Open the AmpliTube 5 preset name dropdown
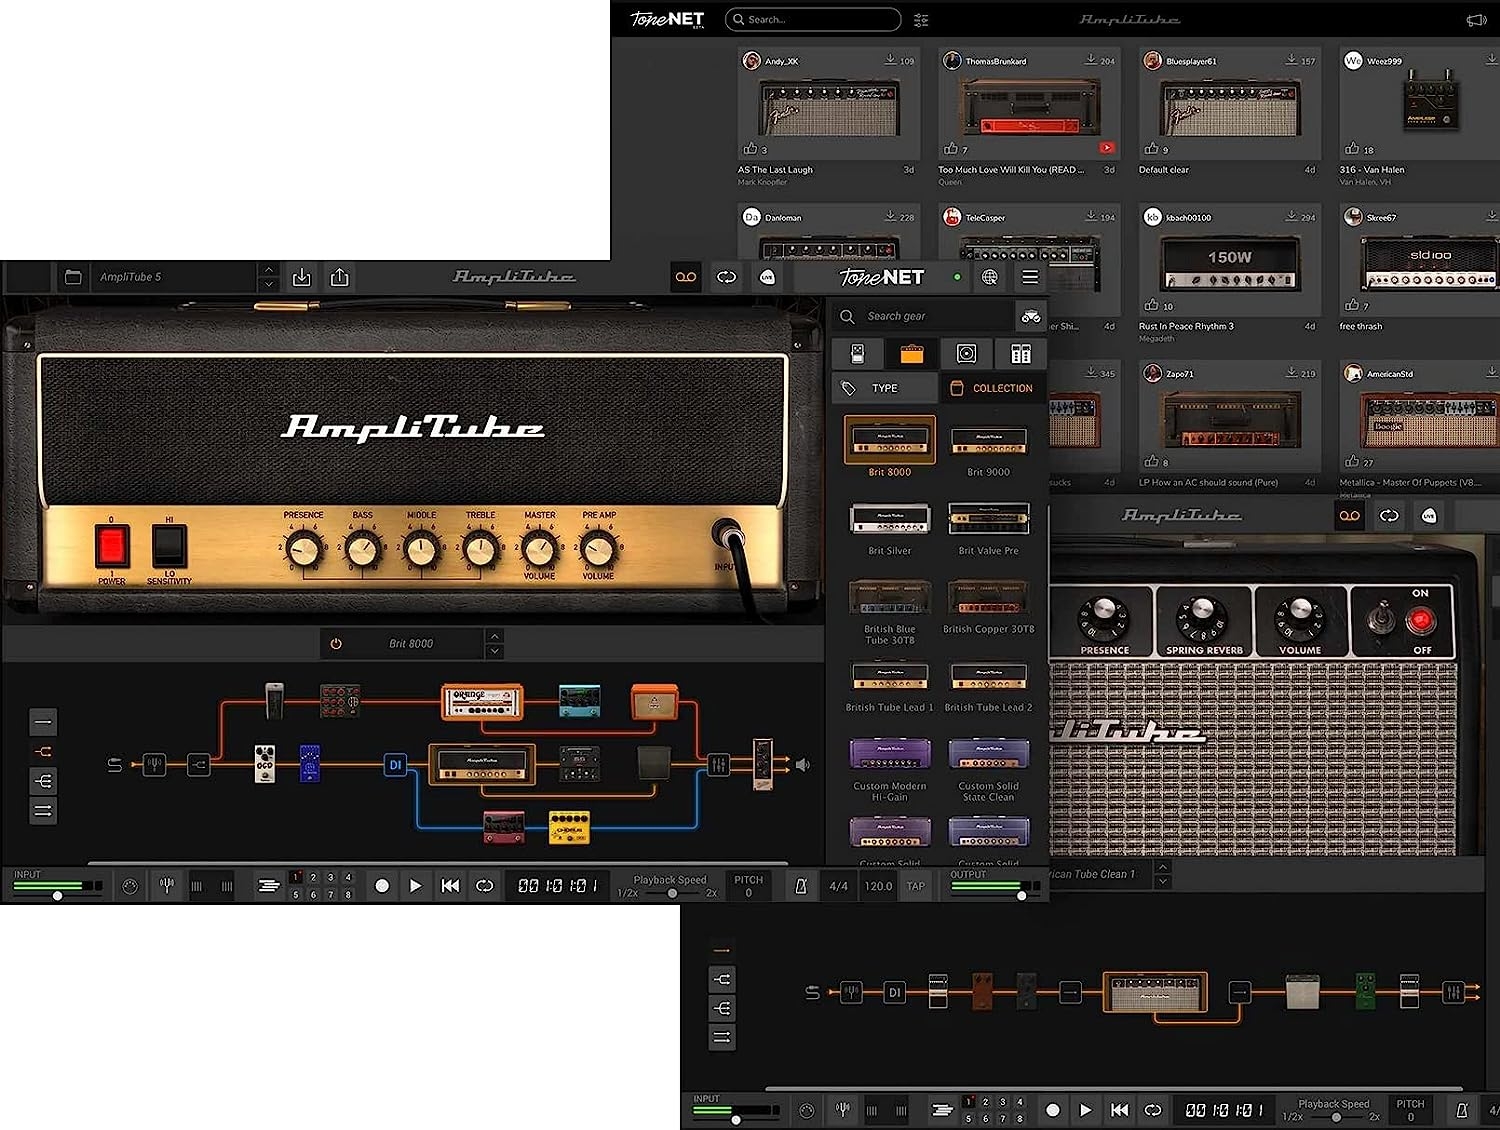This screenshot has width=1500, height=1130. 172,277
